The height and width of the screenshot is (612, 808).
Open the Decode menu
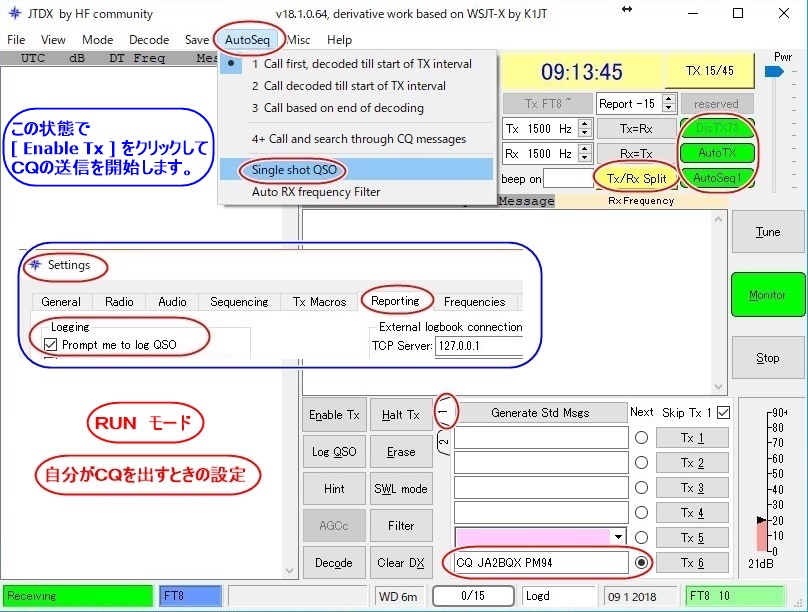point(149,40)
